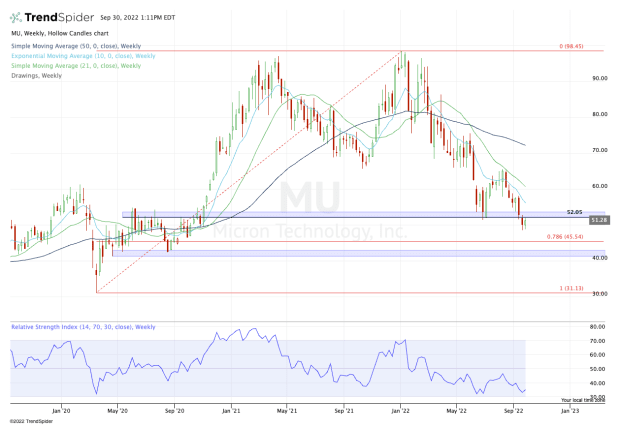This screenshot has width=620, height=426.
Task: Click the Sep '22 date axis label
Action: (x=513, y=411)
